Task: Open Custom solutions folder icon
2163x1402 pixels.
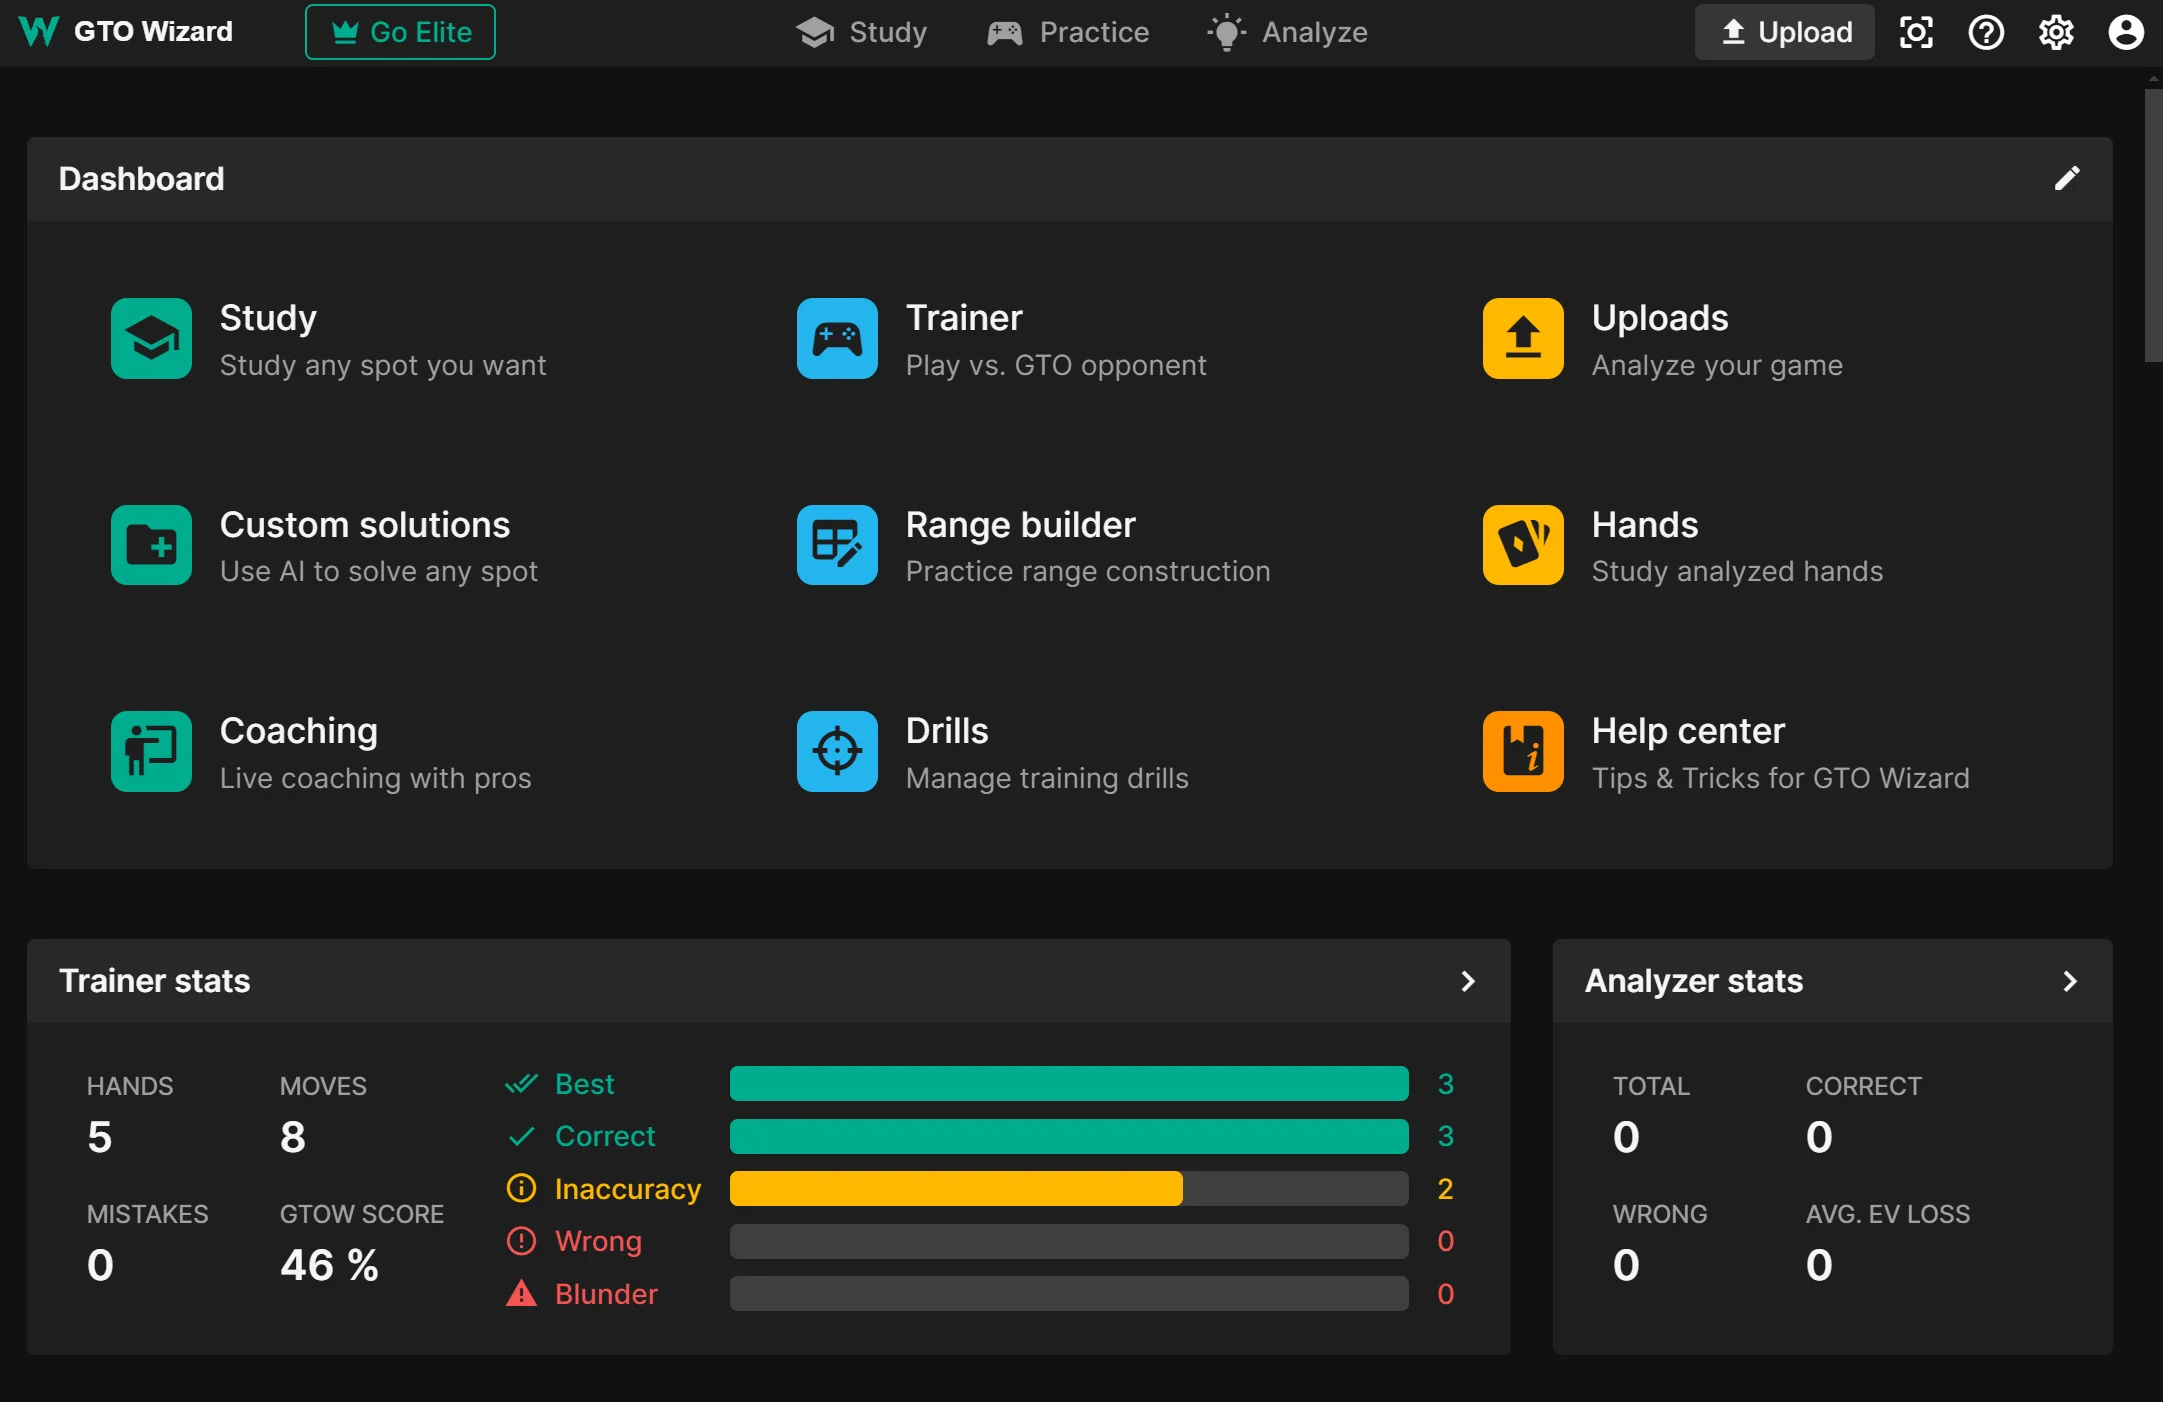Action: point(151,545)
